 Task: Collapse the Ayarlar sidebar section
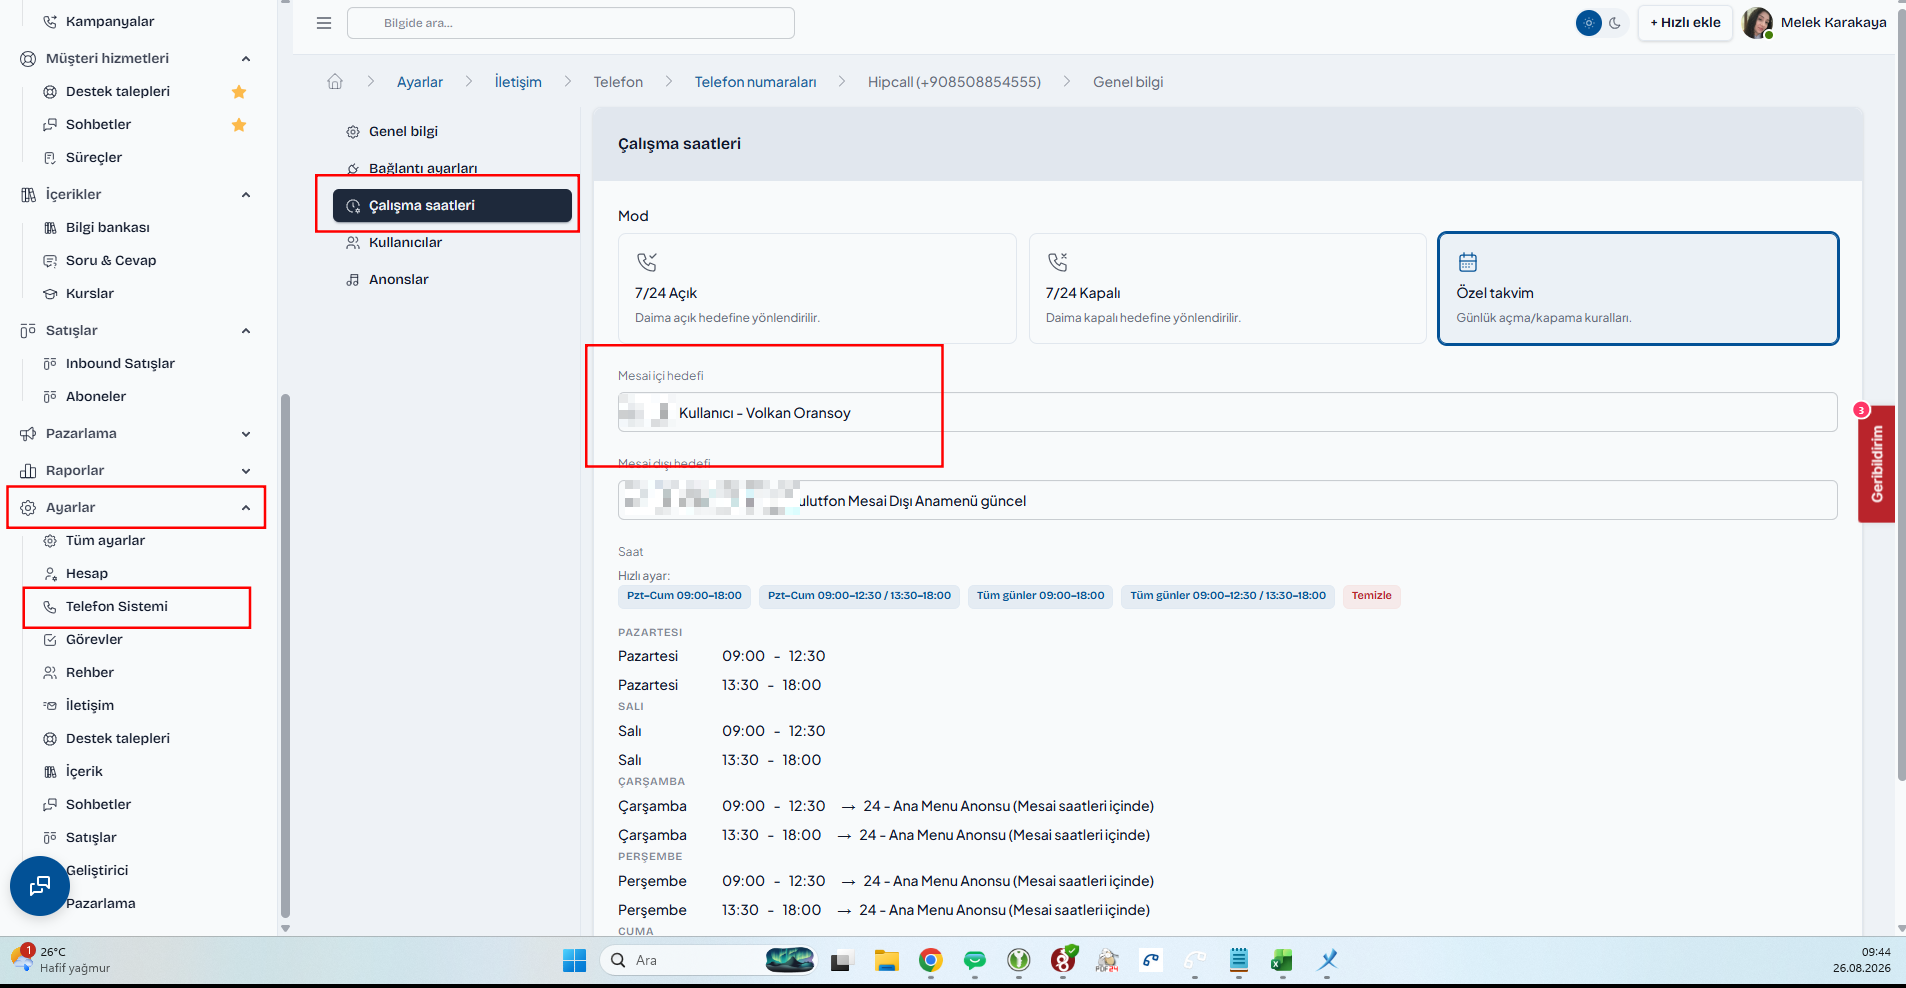coord(246,508)
